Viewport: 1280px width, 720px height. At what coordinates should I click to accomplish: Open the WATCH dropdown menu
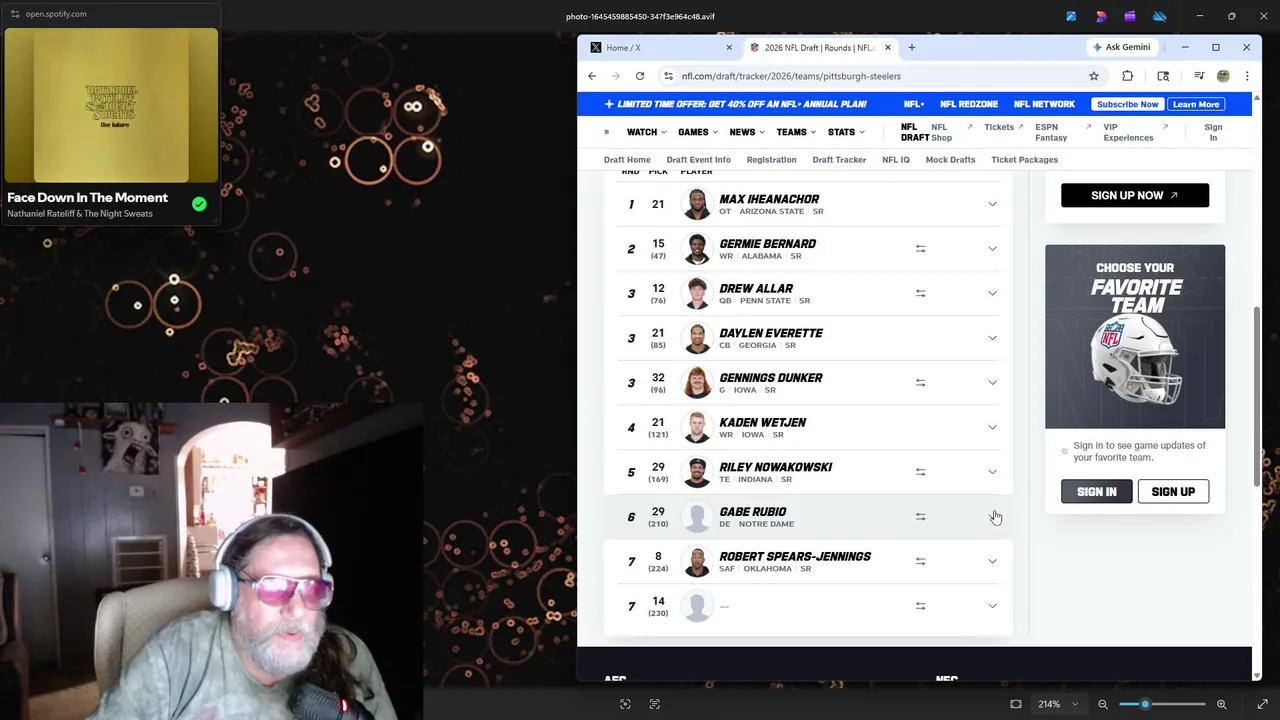[646, 132]
